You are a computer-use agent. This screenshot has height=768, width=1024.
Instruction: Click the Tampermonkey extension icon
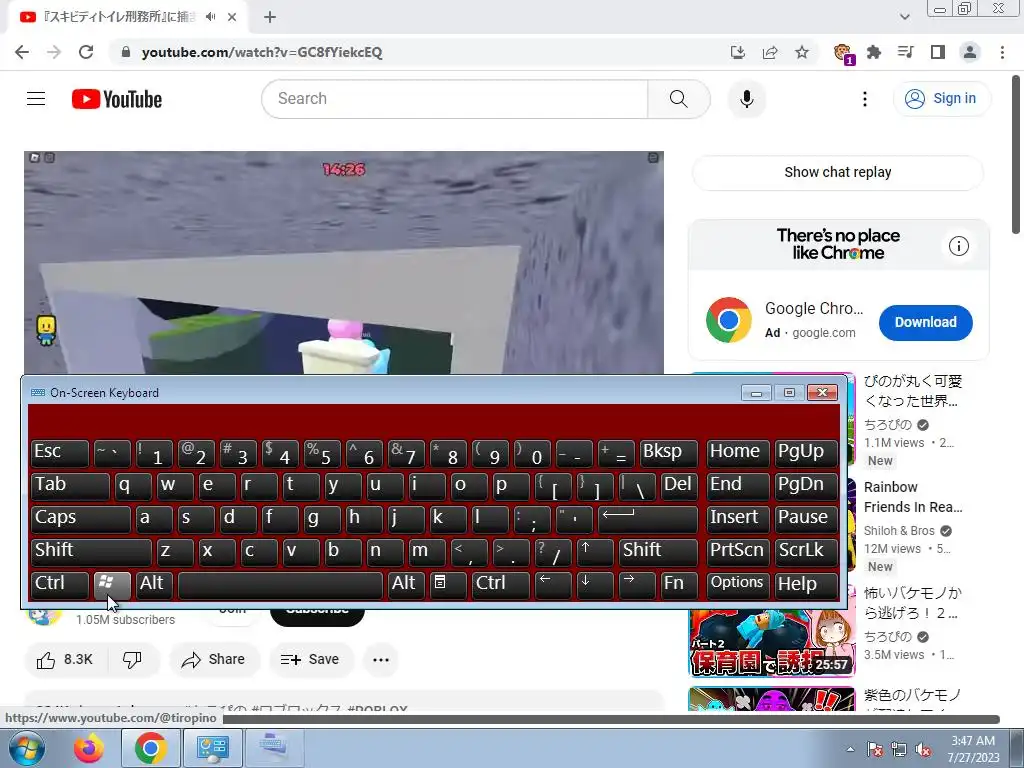pos(843,53)
